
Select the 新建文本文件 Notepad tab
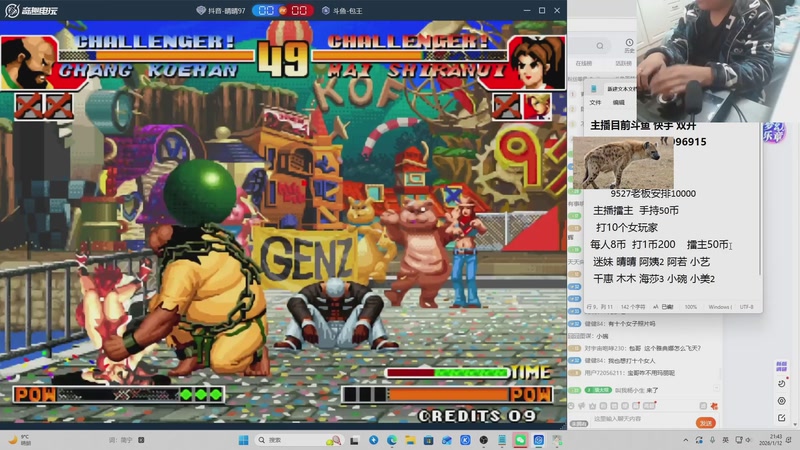click(621, 89)
